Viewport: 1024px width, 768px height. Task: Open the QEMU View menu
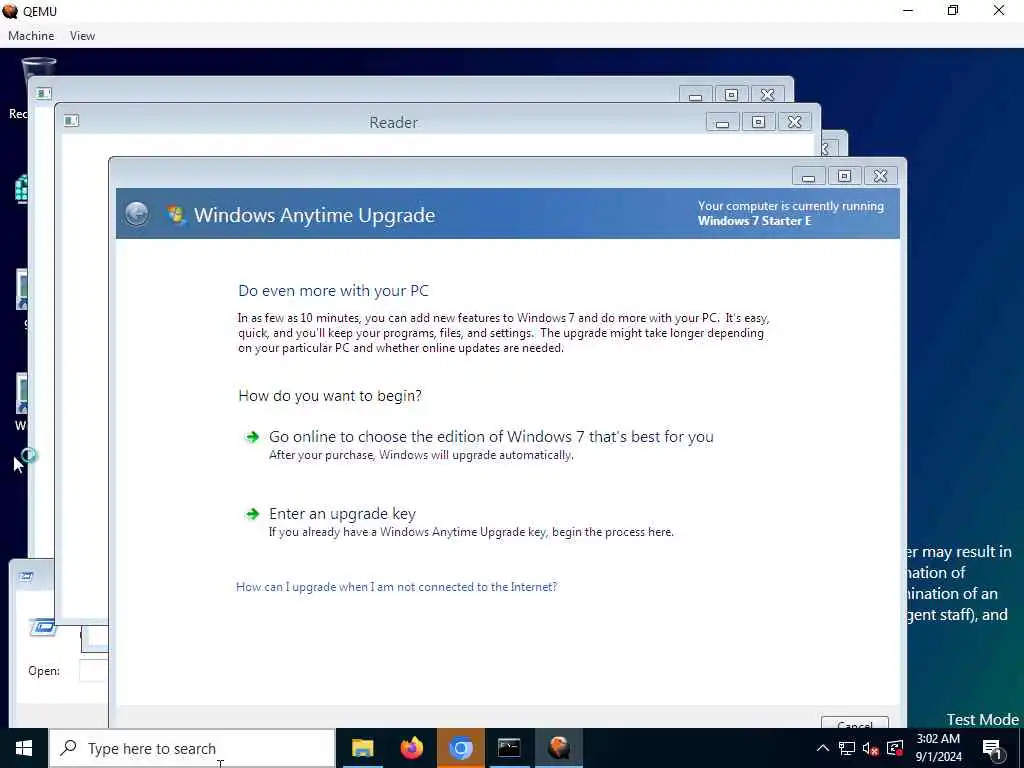82,36
